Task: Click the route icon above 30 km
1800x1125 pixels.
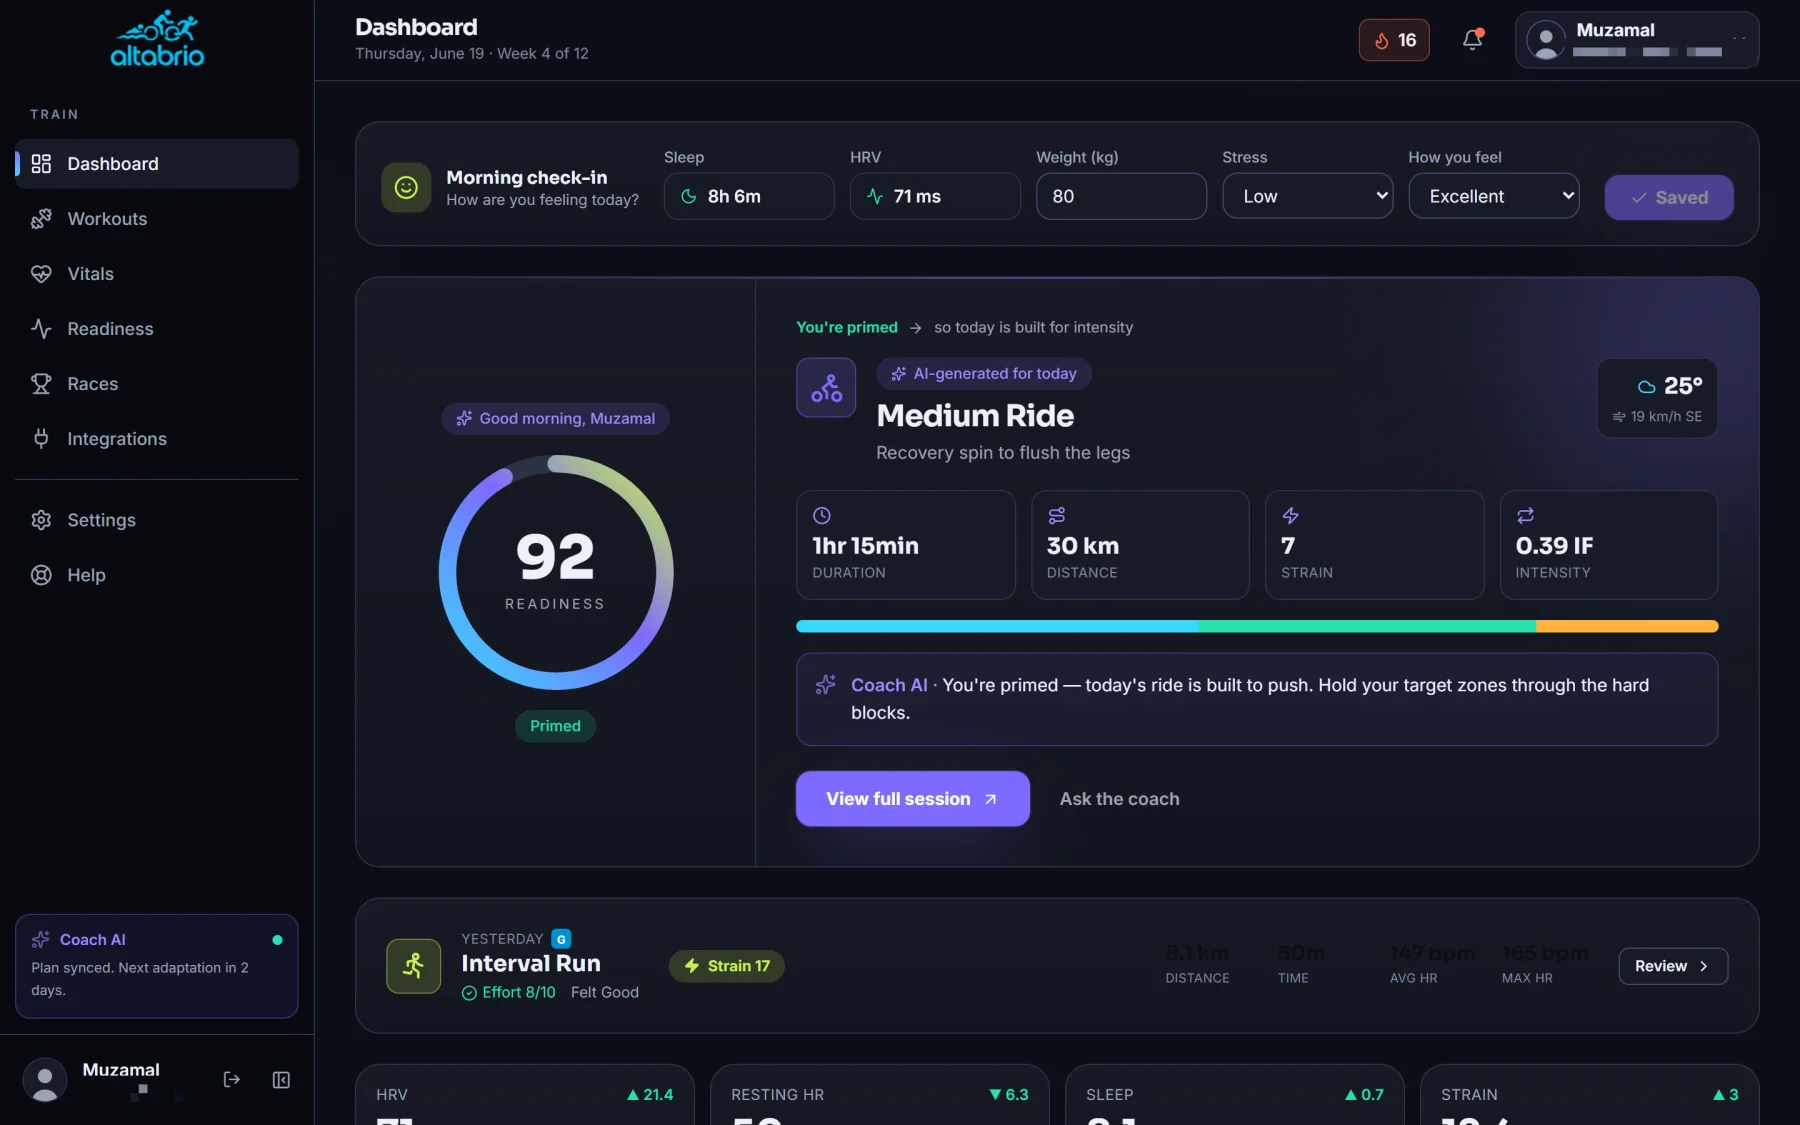Action: [1056, 516]
